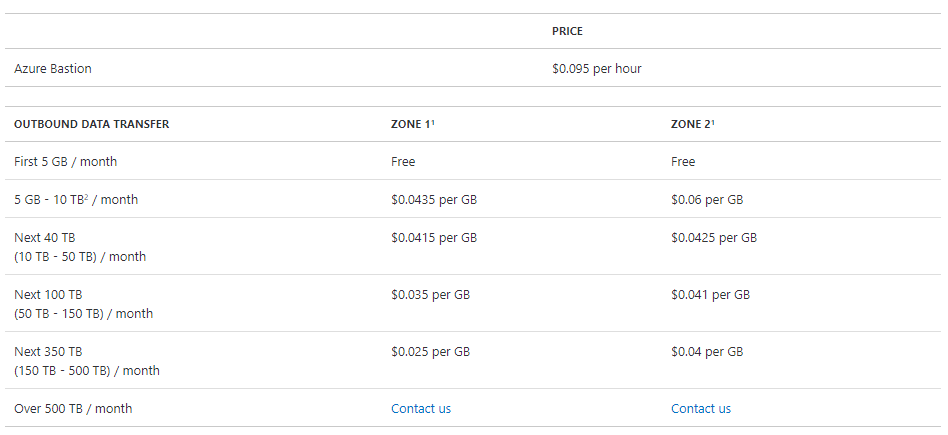948x435 pixels.
Task: Click the Azure Bastion row label
Action: click(53, 69)
